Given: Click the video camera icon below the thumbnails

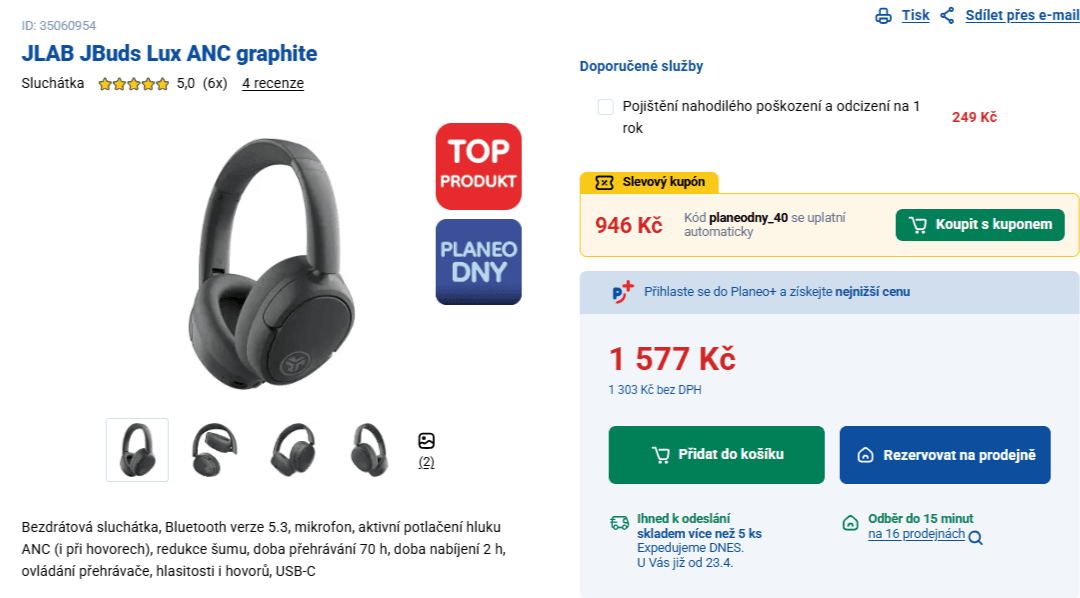Looking at the screenshot, I should point(427,439).
